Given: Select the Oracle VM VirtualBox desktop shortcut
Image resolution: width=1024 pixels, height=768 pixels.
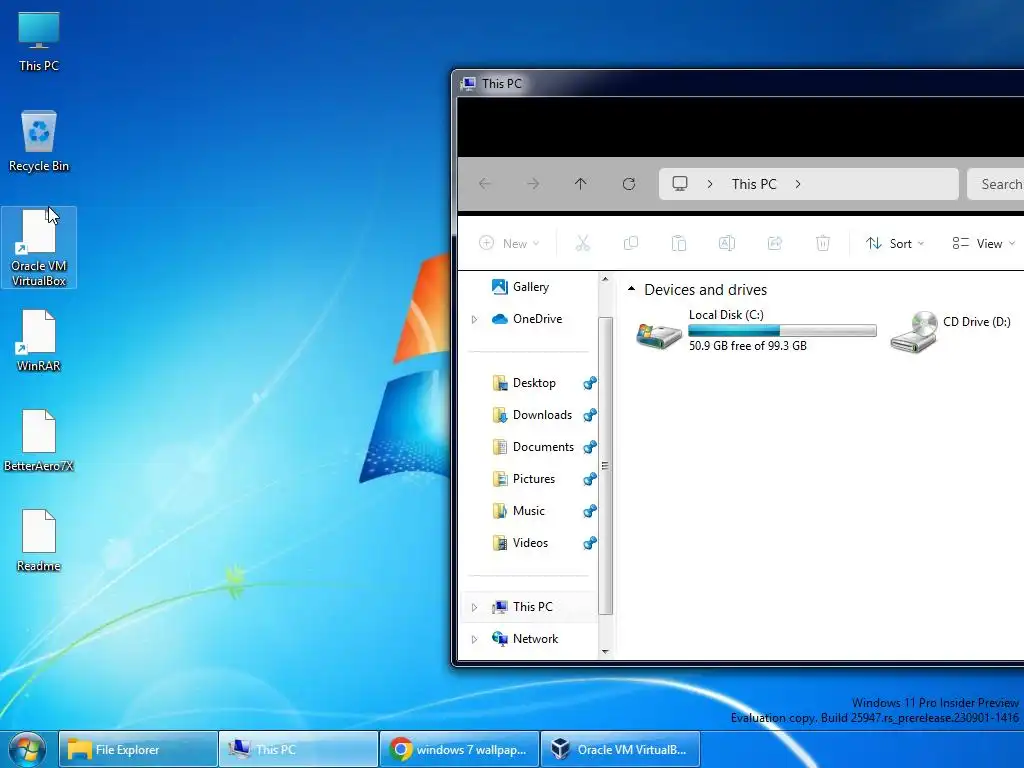Looking at the screenshot, I should pos(39,248).
